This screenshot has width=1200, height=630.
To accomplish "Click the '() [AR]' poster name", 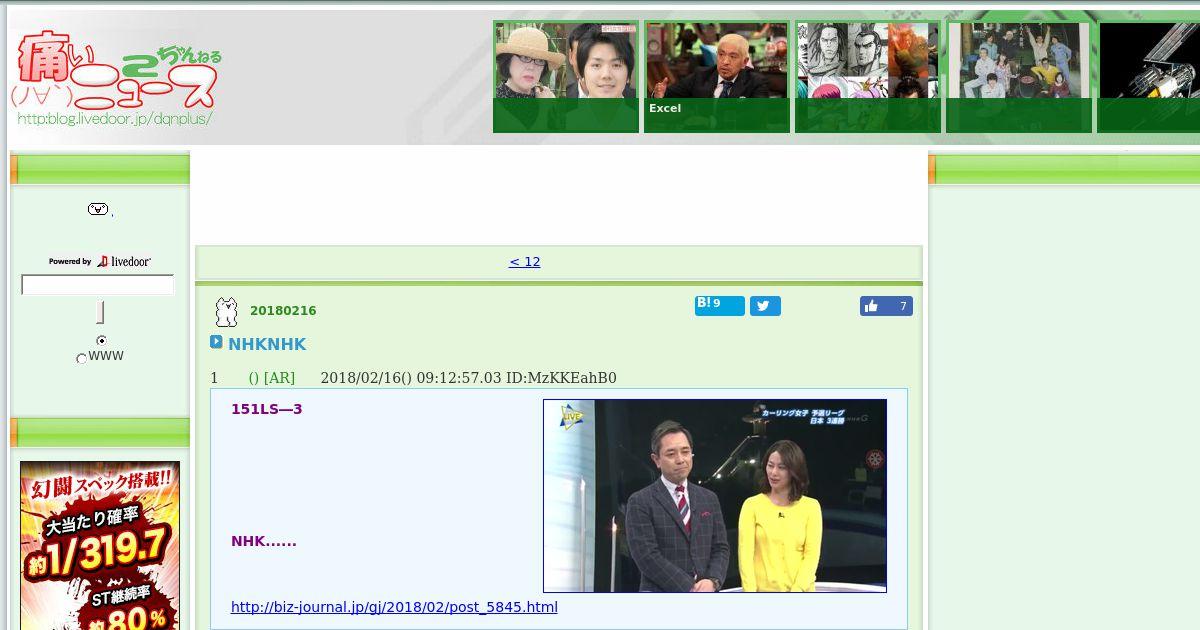I will pyautogui.click(x=272, y=378).
